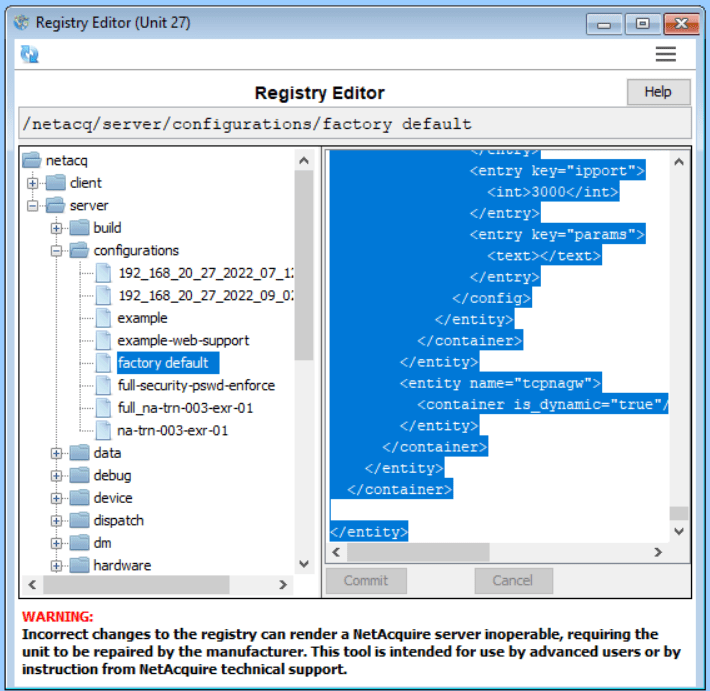Click the data folder icon
710x691 pixels.
pyautogui.click(x=79, y=452)
